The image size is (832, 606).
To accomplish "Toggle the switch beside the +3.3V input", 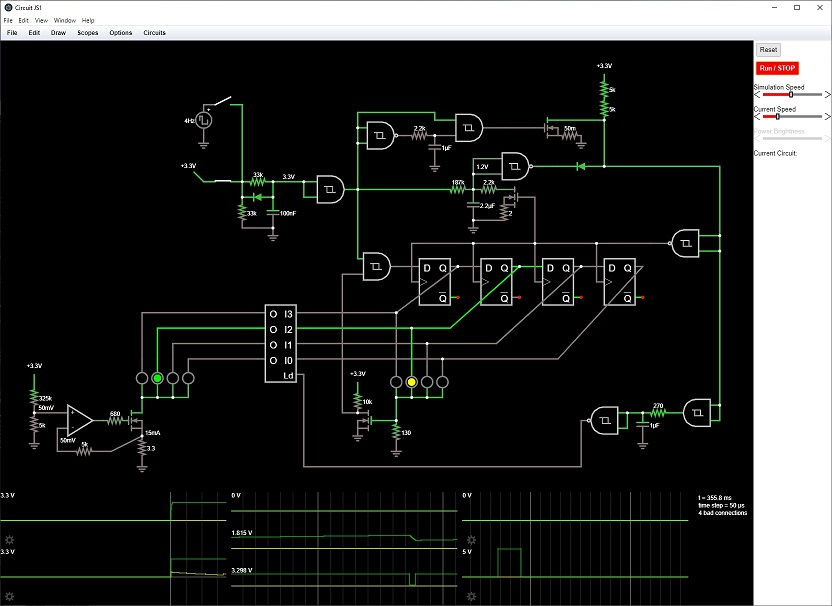I will point(222,180).
